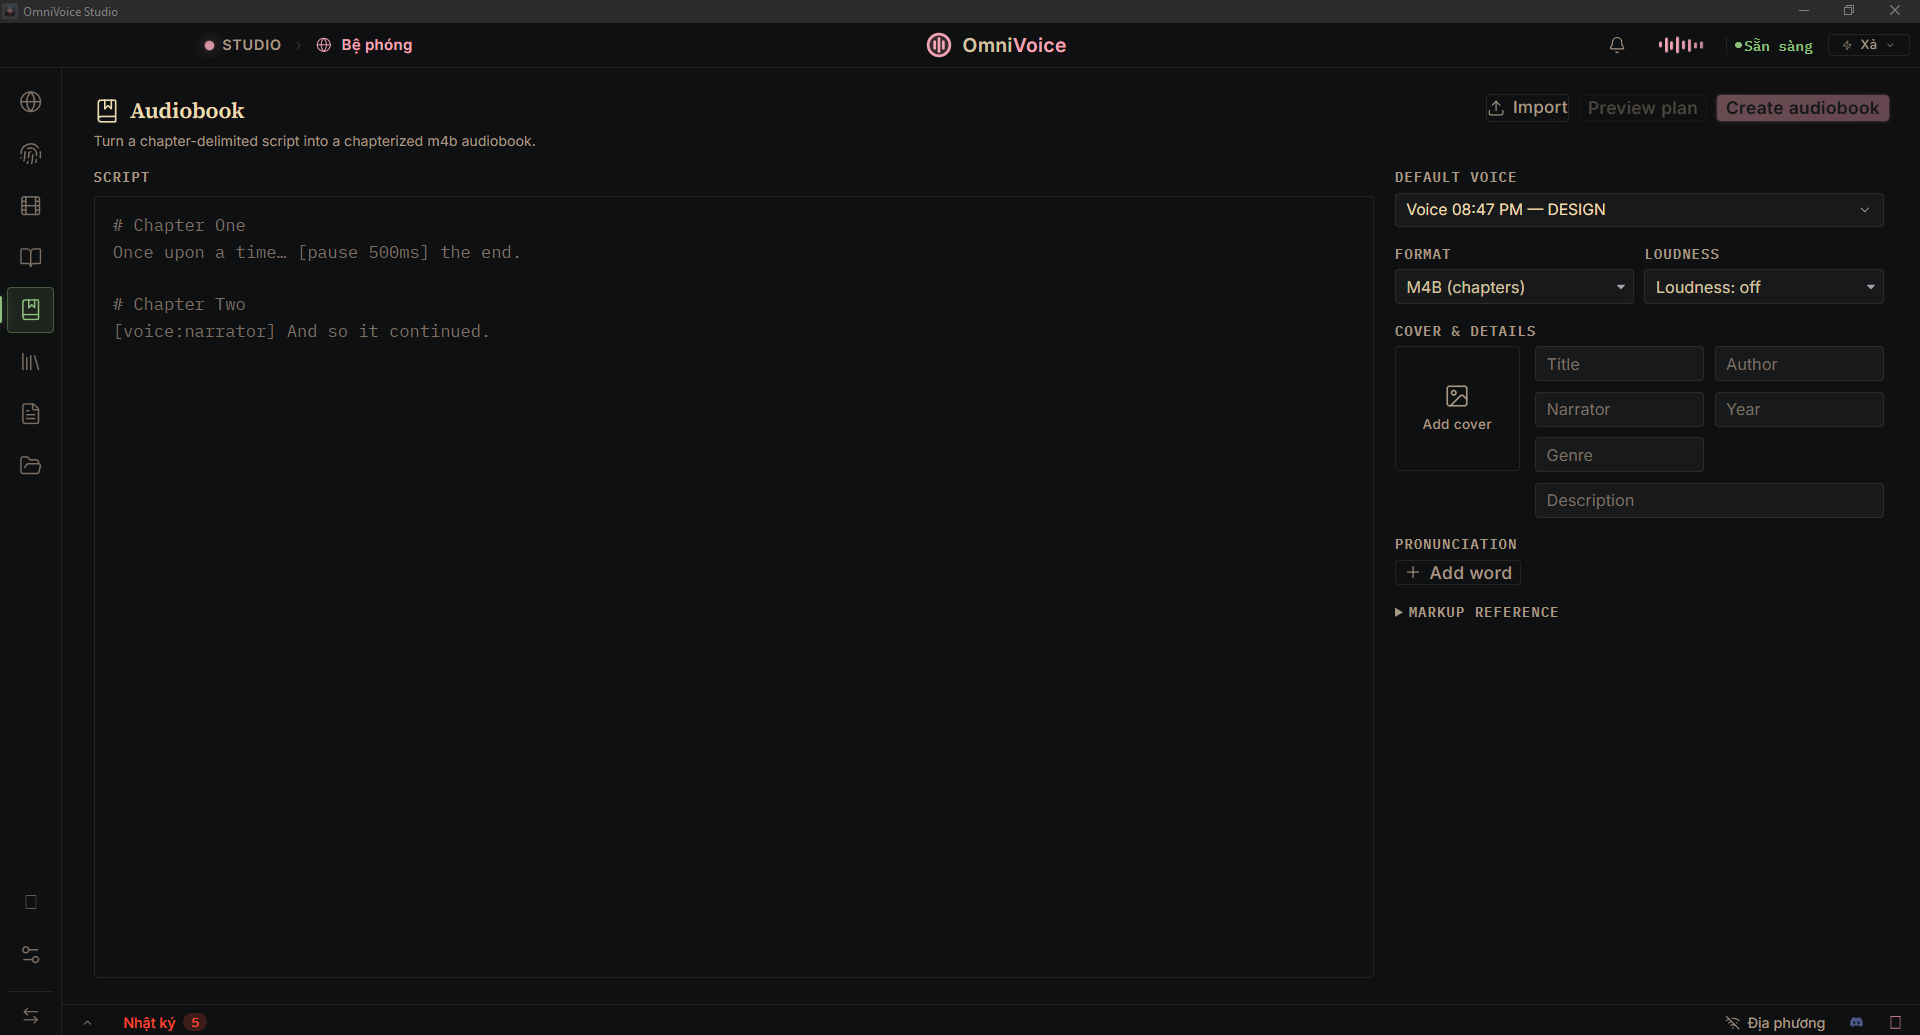1920x1035 pixels.
Task: Click the swap arrows icon at sidebar bottom
Action: pyautogui.click(x=31, y=1016)
